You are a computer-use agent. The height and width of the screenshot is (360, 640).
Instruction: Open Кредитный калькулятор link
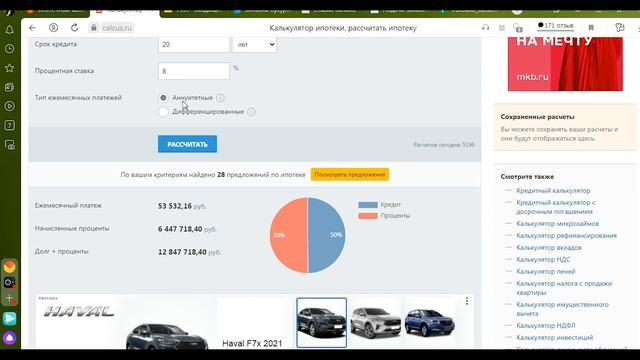553,191
